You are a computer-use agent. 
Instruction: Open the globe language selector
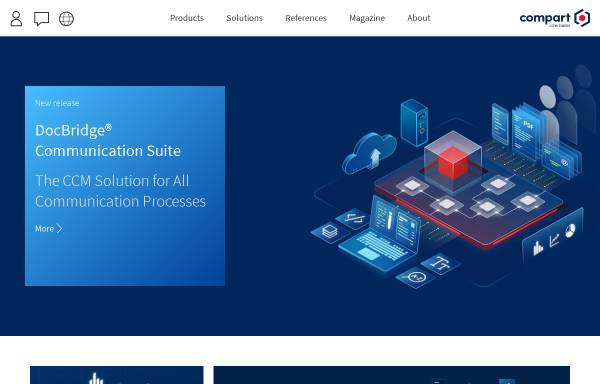coord(66,18)
